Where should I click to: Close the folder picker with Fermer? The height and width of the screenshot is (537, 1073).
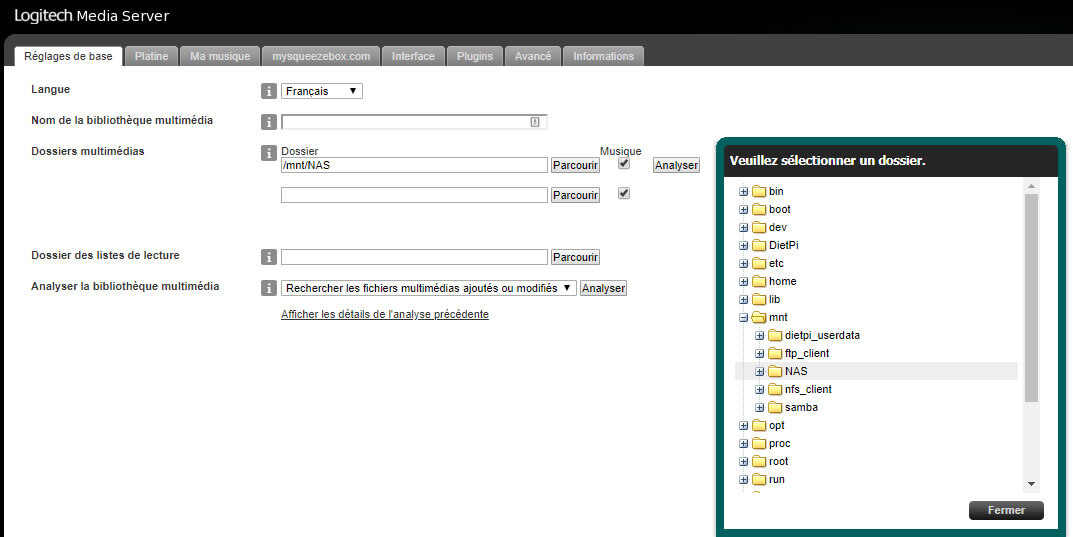(1006, 510)
